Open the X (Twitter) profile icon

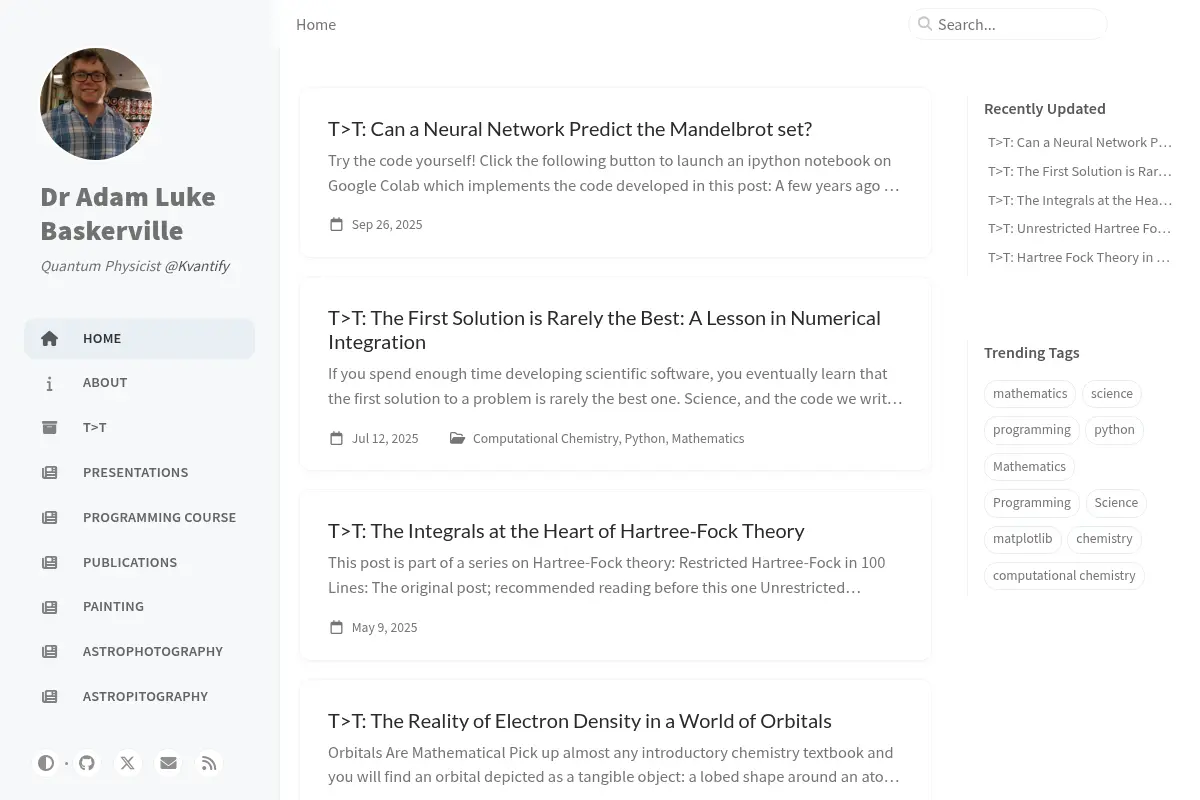pyautogui.click(x=128, y=763)
